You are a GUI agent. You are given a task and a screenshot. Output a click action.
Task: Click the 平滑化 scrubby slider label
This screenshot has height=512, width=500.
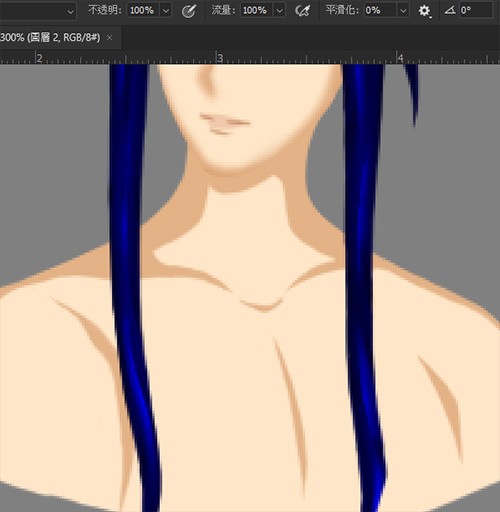343,10
